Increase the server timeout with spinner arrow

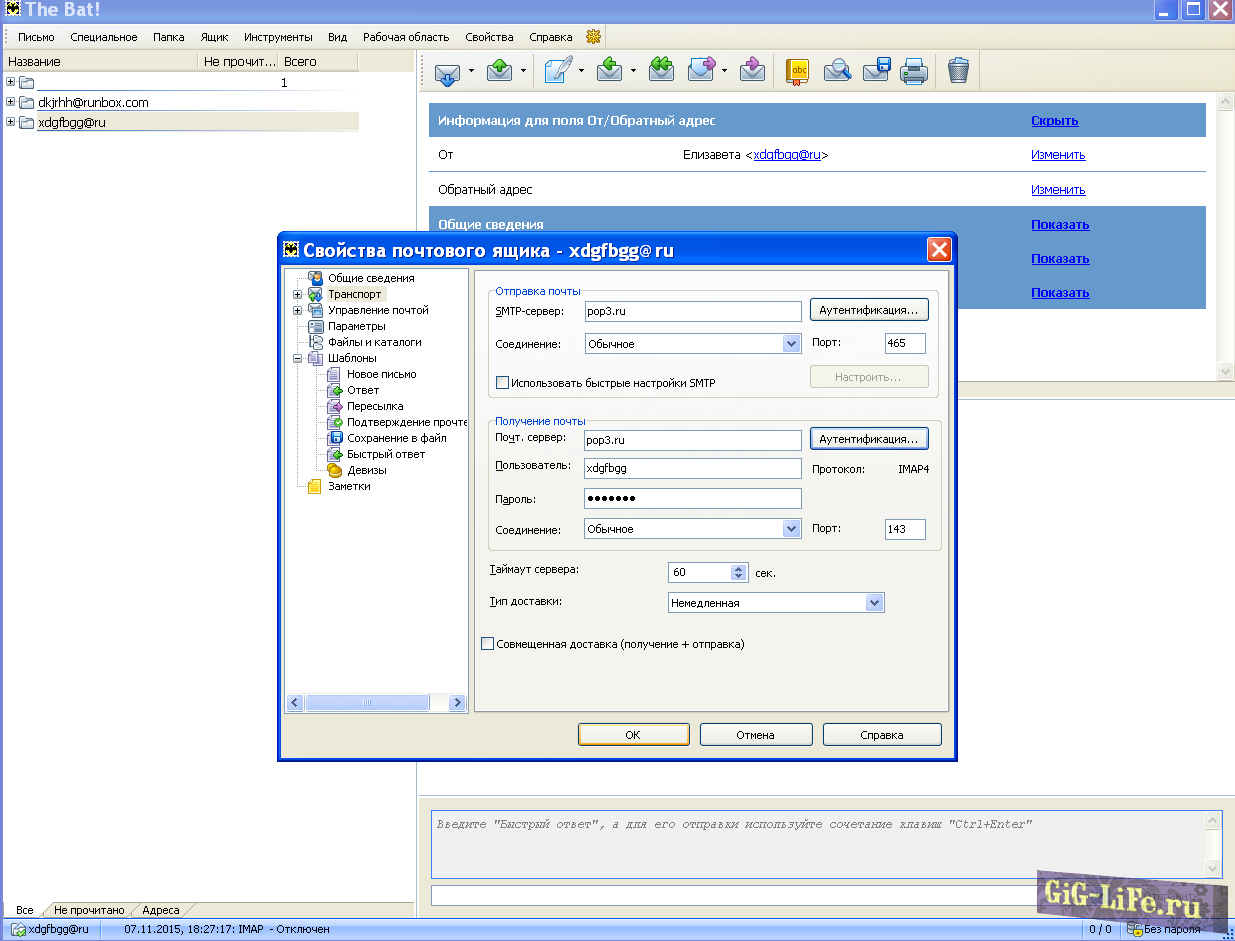coord(739,569)
